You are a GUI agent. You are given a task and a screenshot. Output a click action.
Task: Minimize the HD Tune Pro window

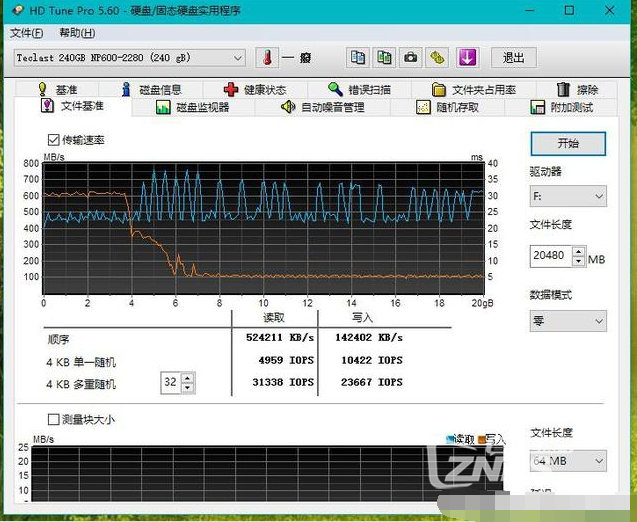tap(529, 10)
